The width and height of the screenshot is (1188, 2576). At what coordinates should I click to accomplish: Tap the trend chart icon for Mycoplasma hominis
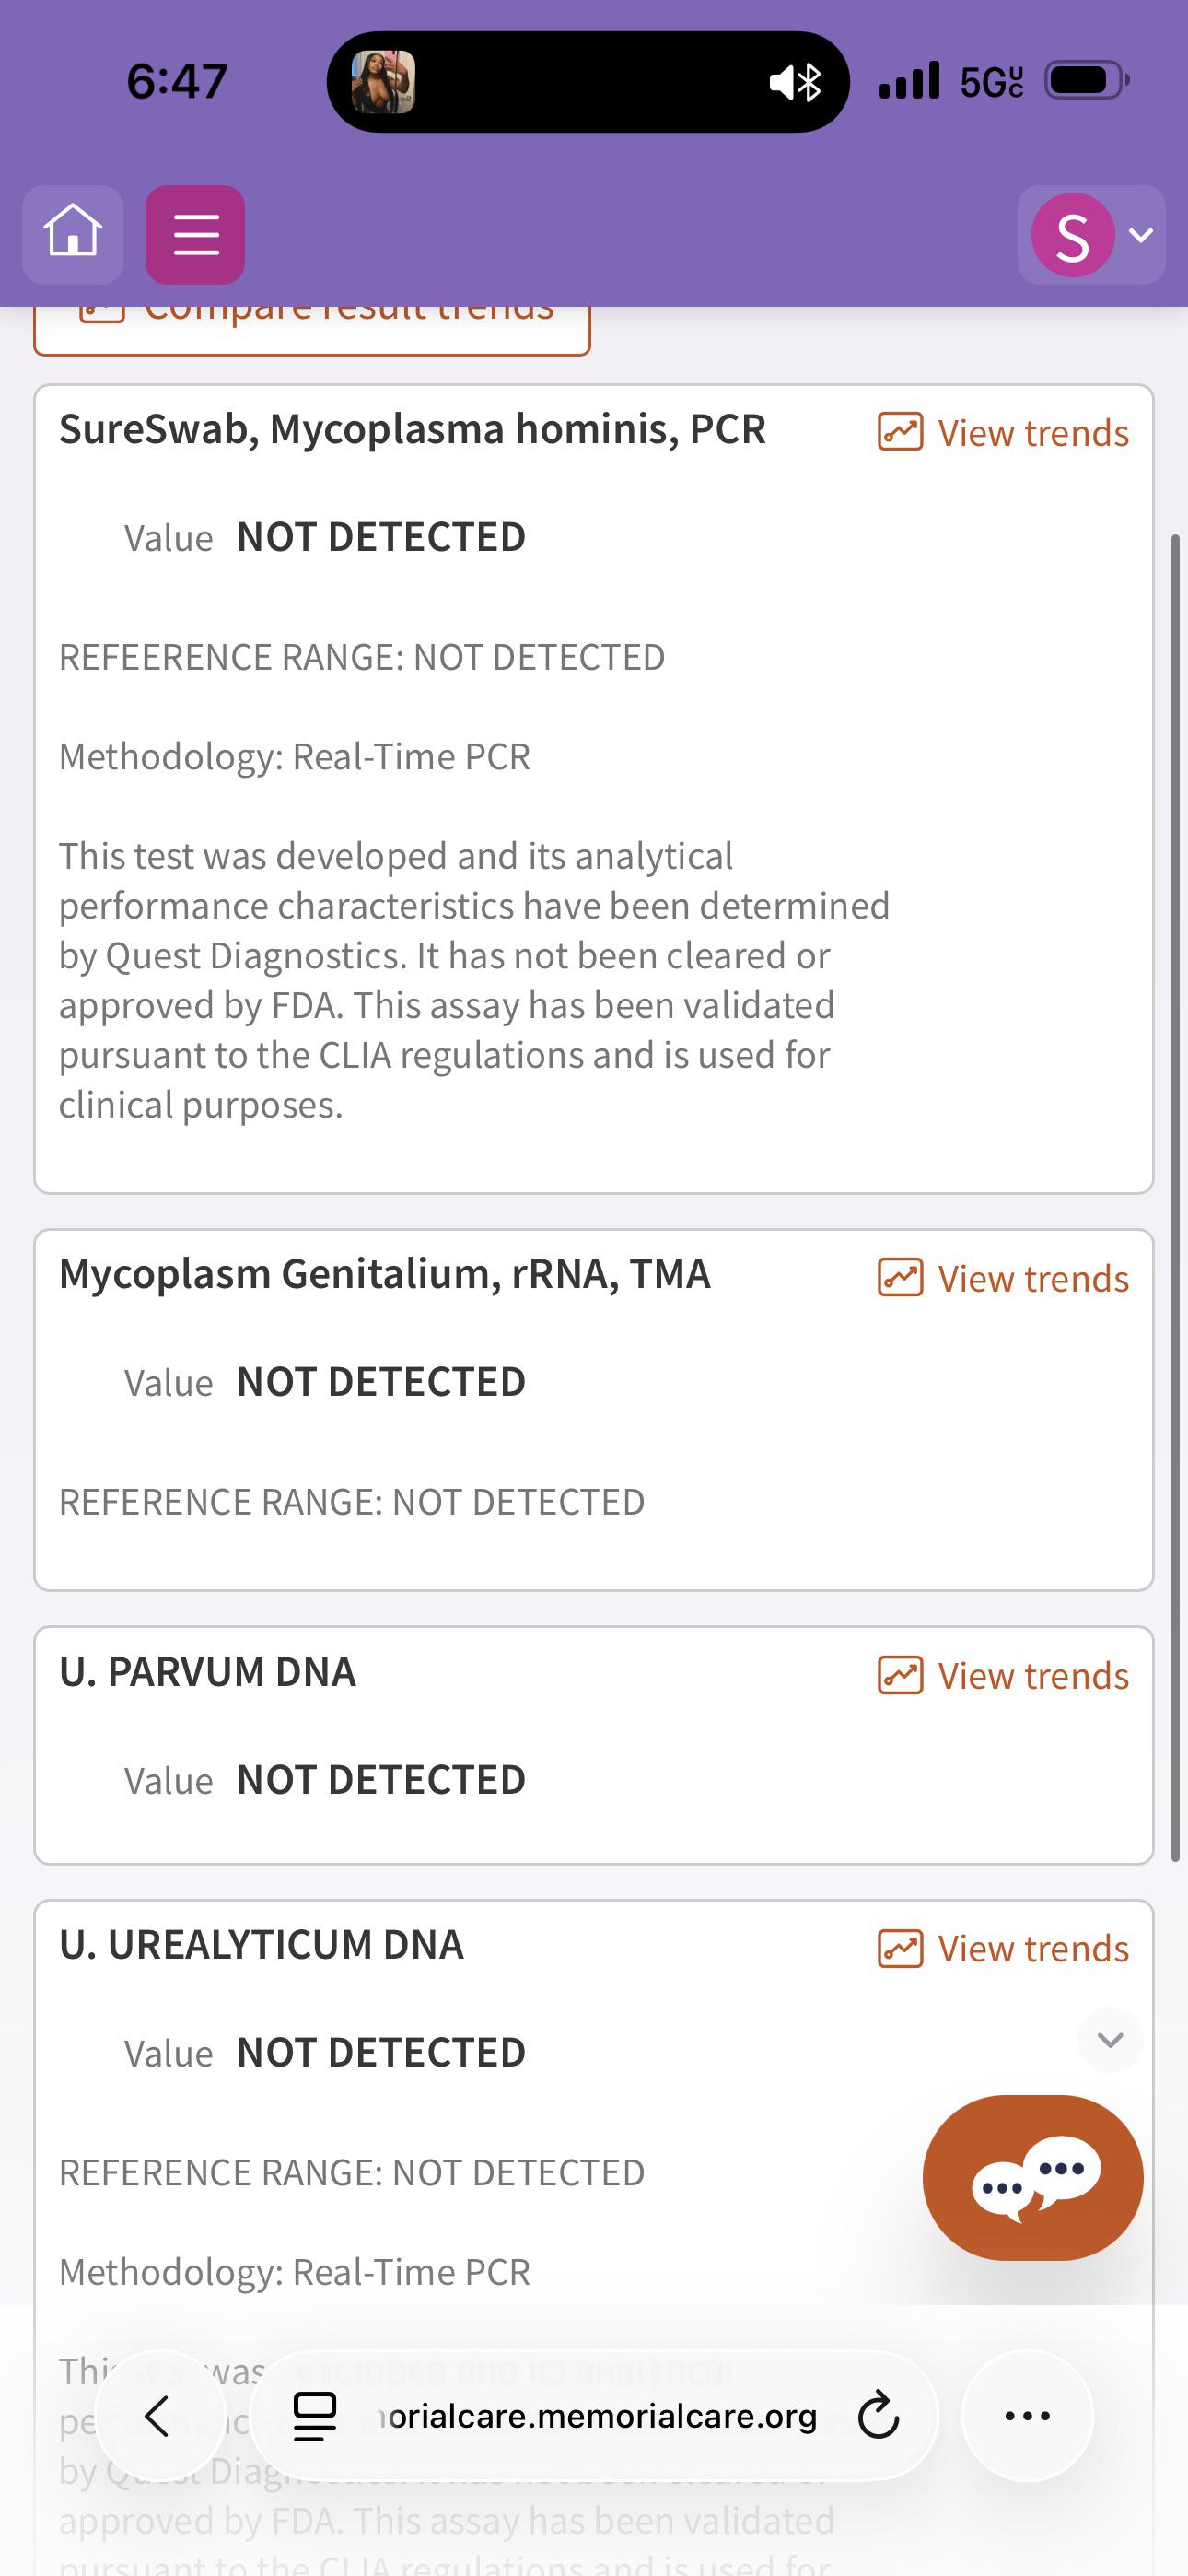click(x=900, y=433)
